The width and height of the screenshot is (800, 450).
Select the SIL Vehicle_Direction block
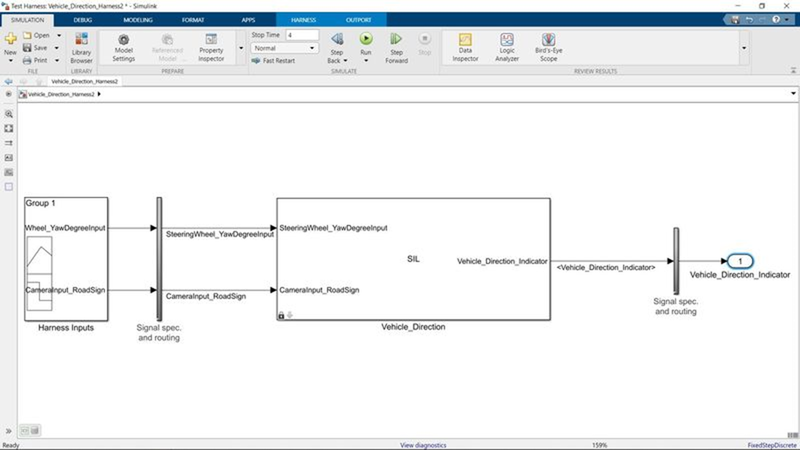click(x=413, y=259)
